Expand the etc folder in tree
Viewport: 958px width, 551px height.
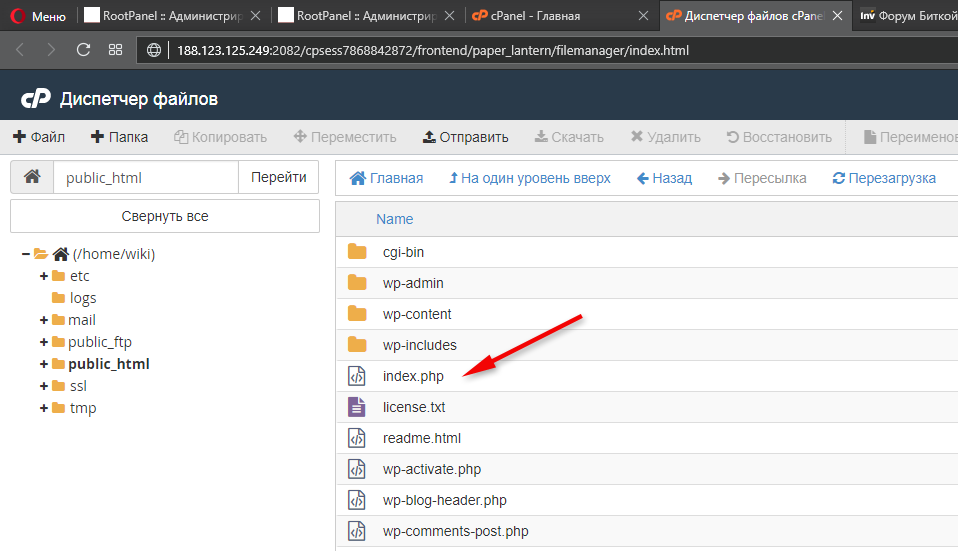[x=44, y=276]
